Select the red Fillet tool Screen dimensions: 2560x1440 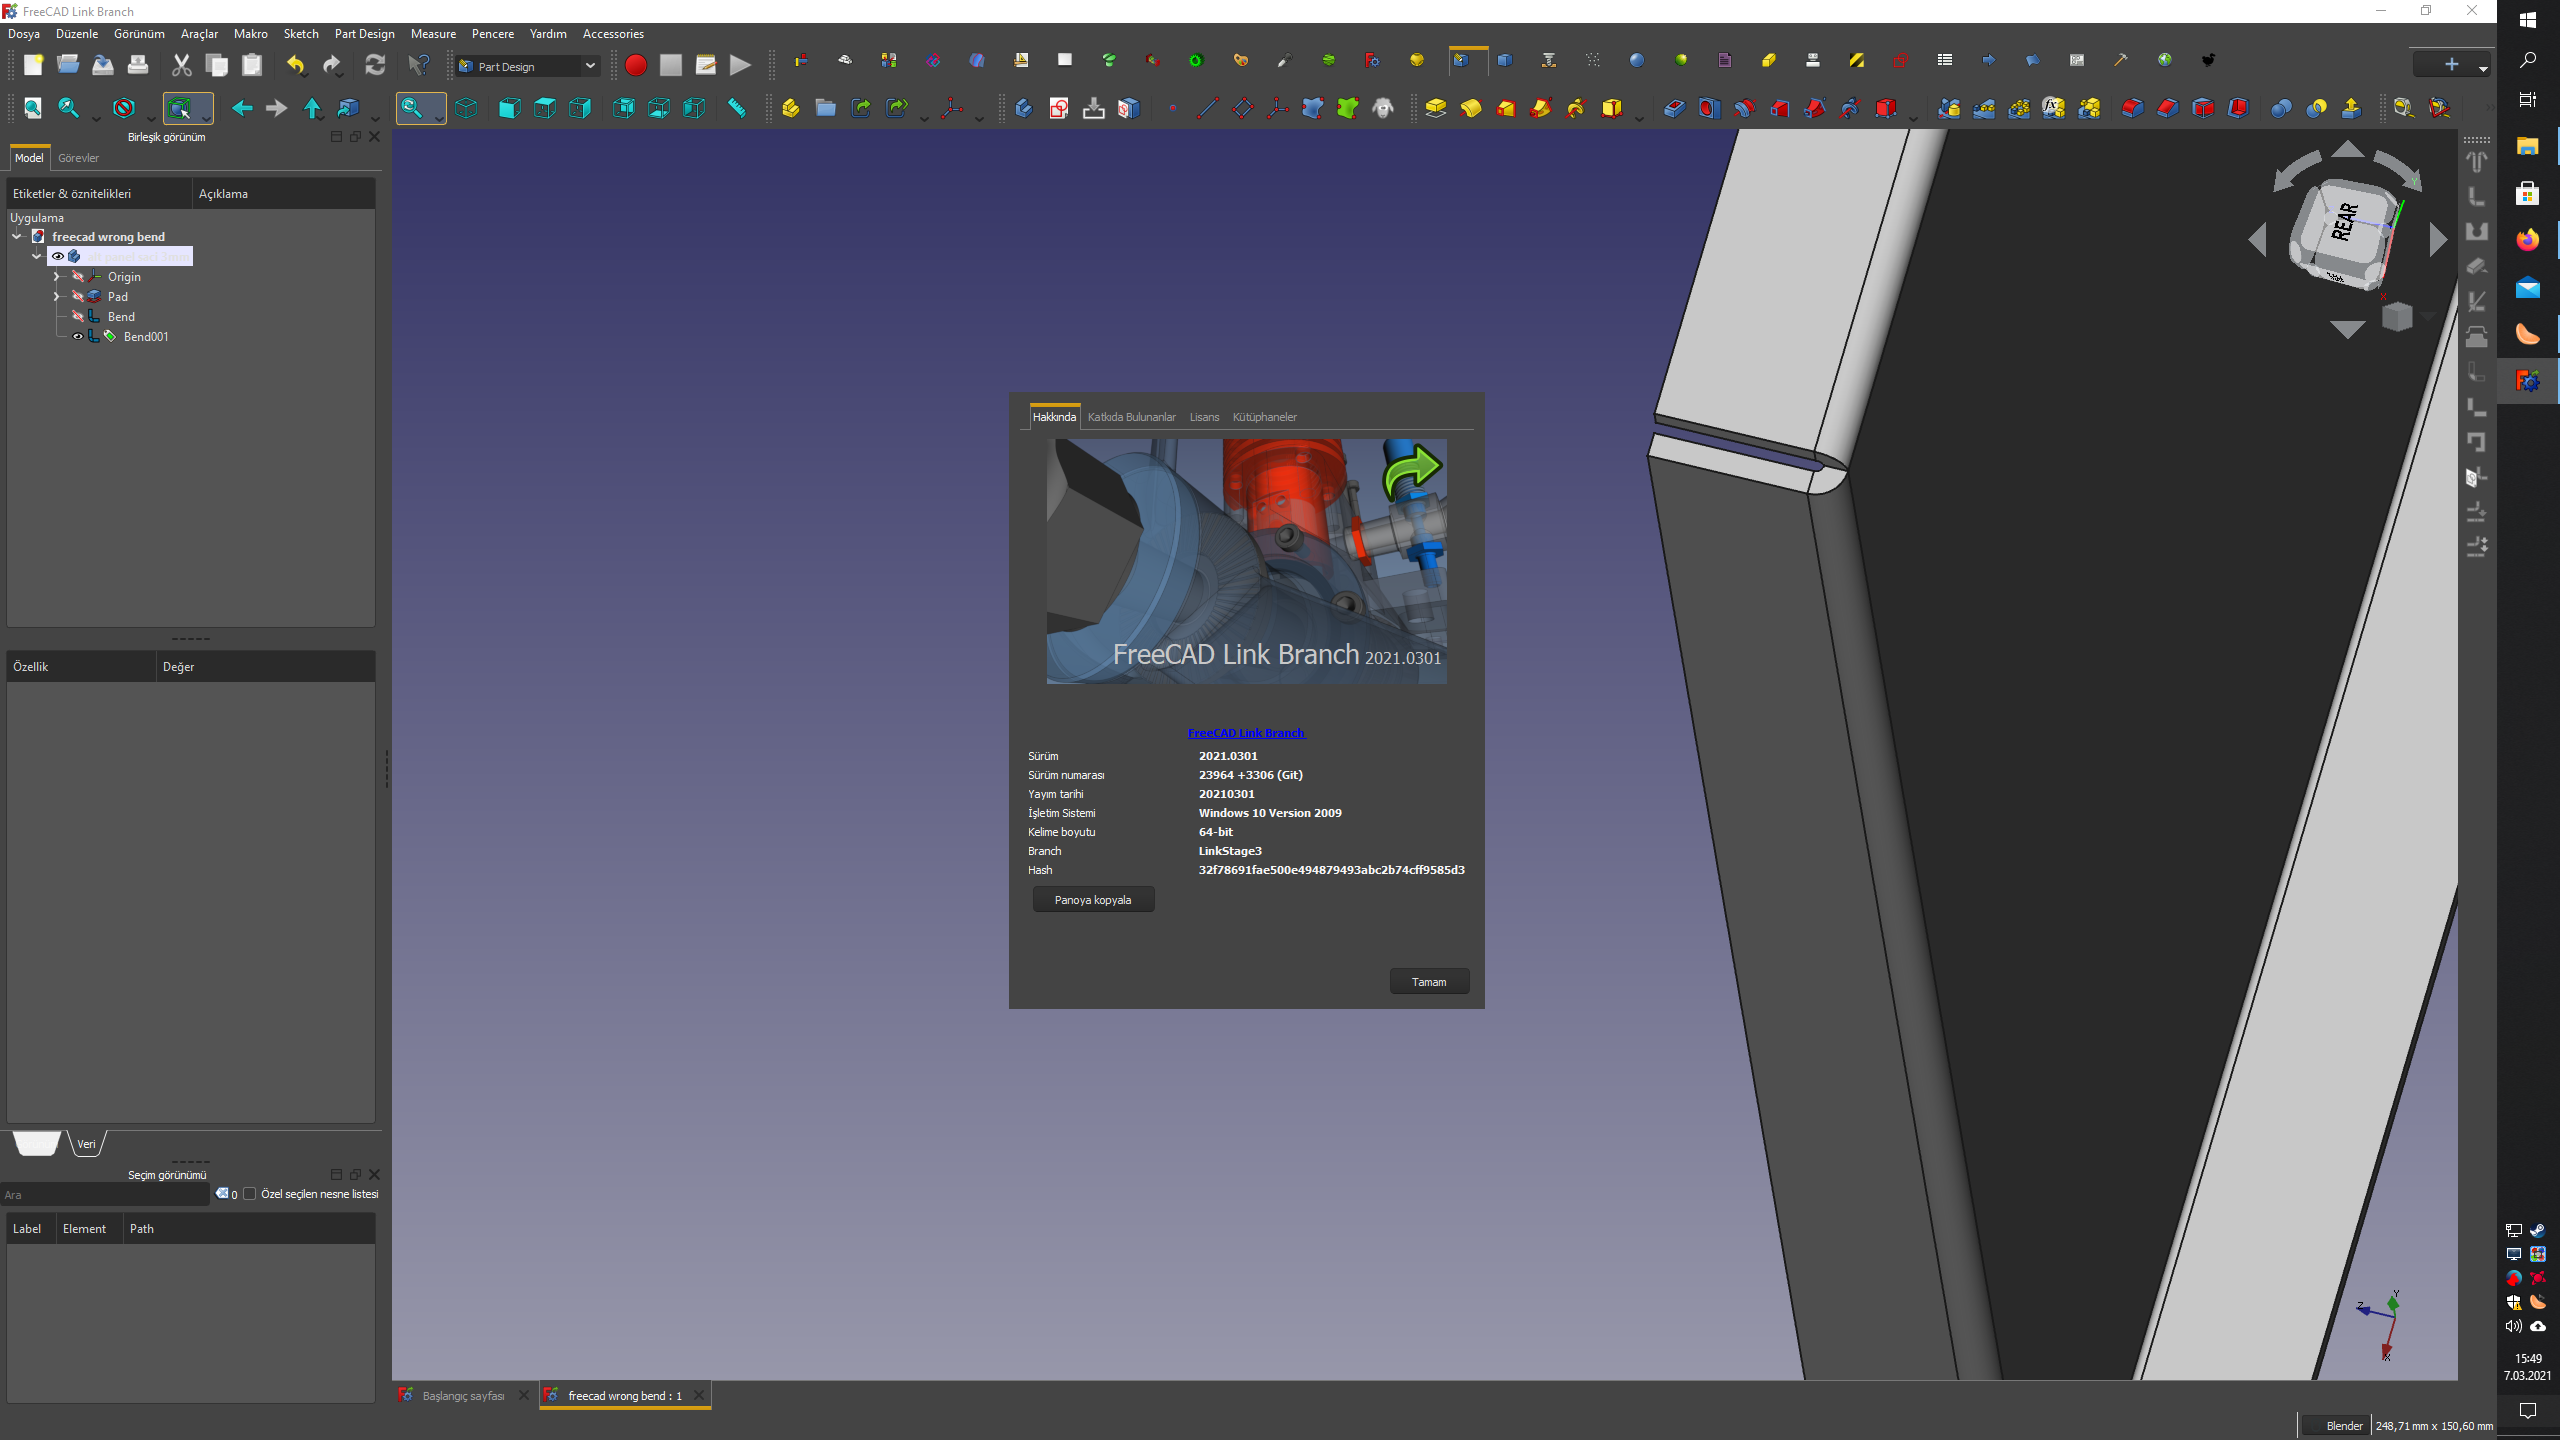[x=2133, y=108]
